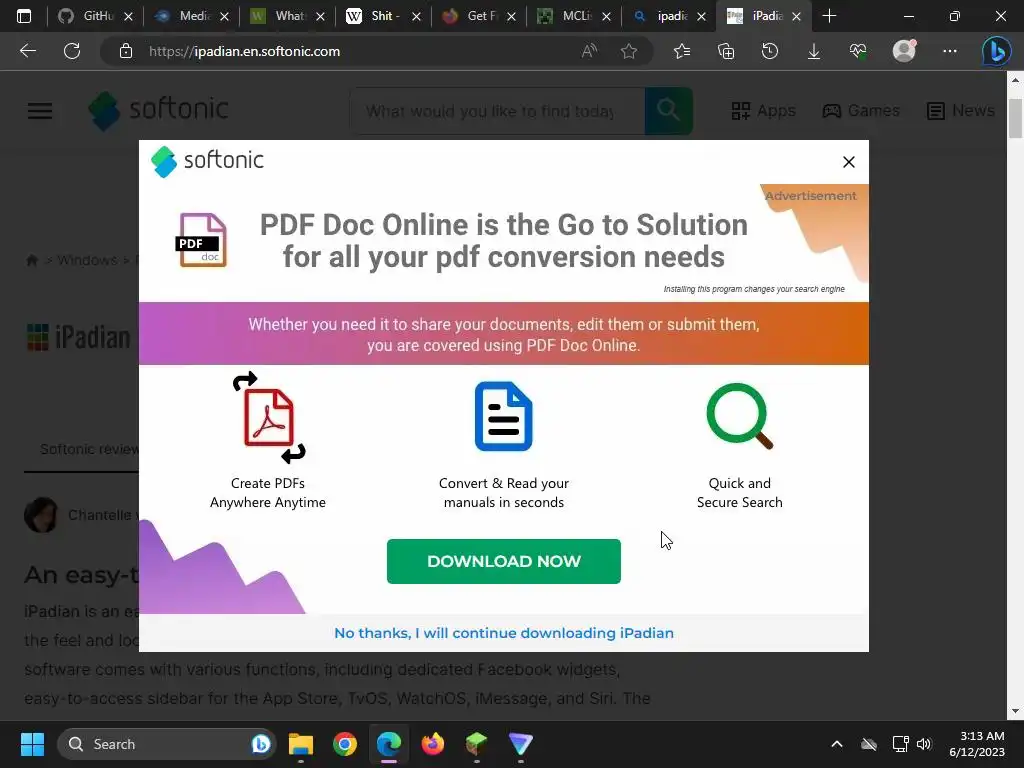Image resolution: width=1024 pixels, height=768 pixels.
Task: Click the green magnifier Quick Search icon
Action: 740,417
